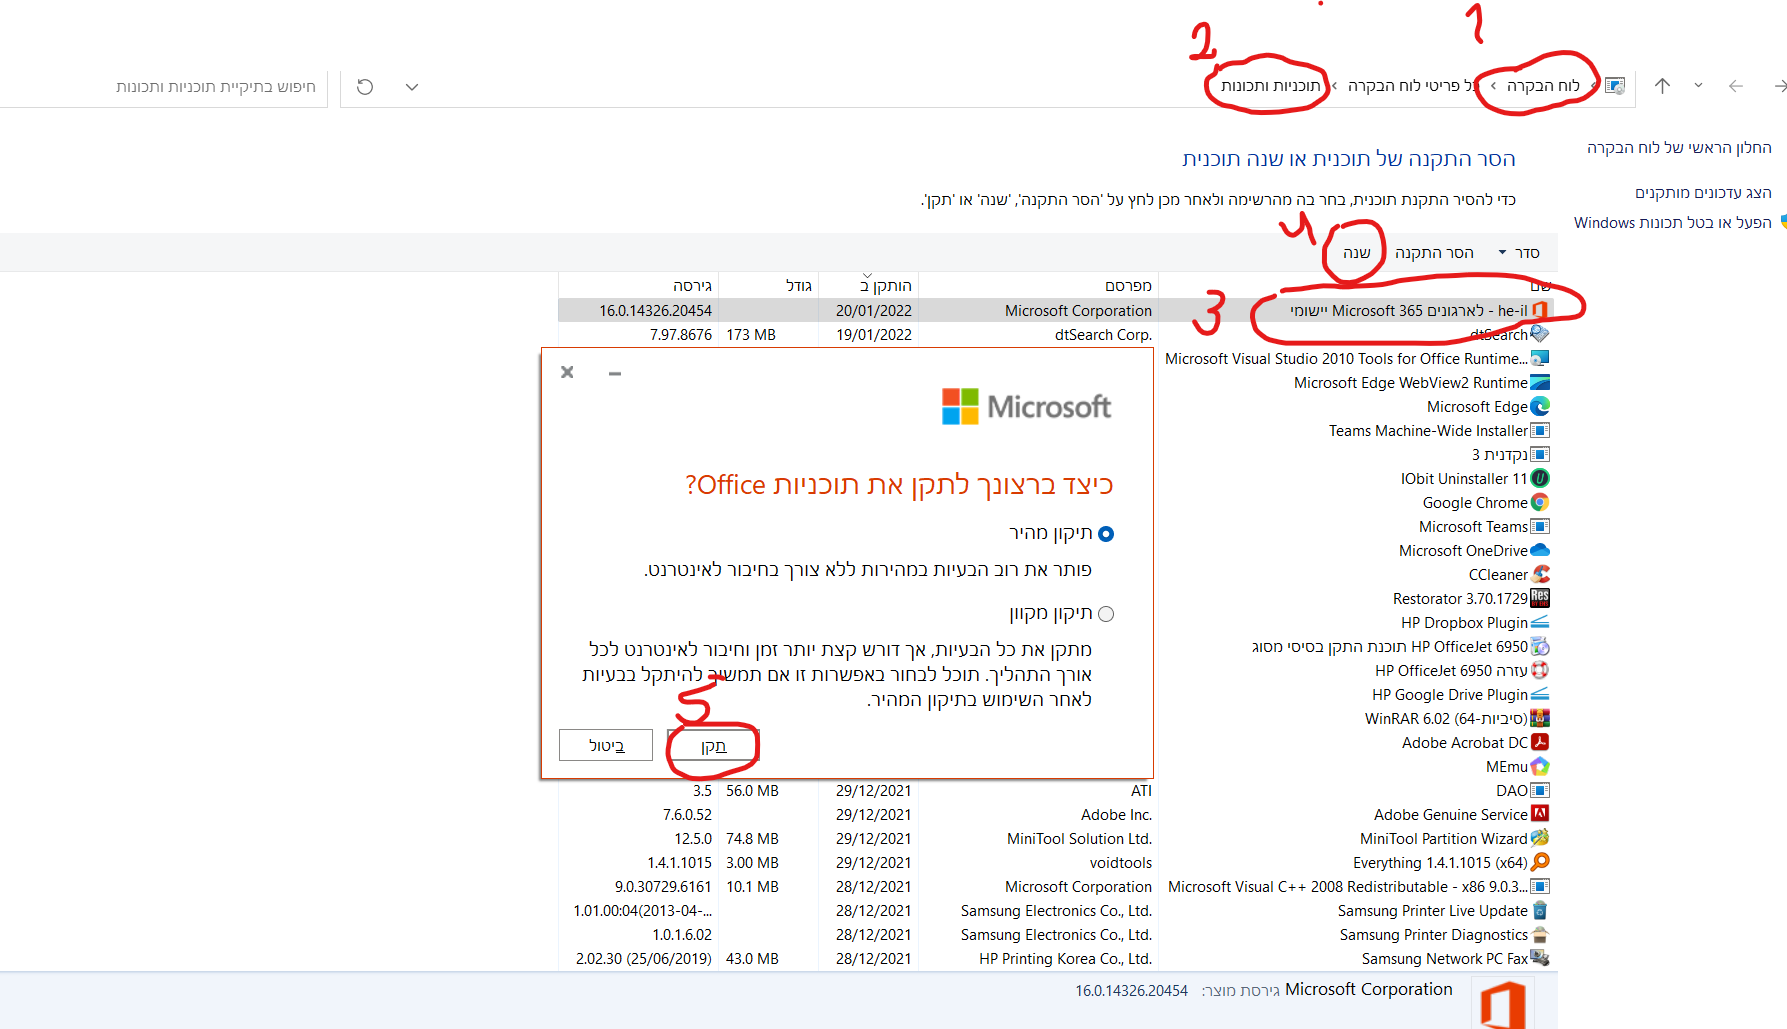Image resolution: width=1787 pixels, height=1029 pixels.
Task: Click the 173 MB size cell
Action: point(751,335)
